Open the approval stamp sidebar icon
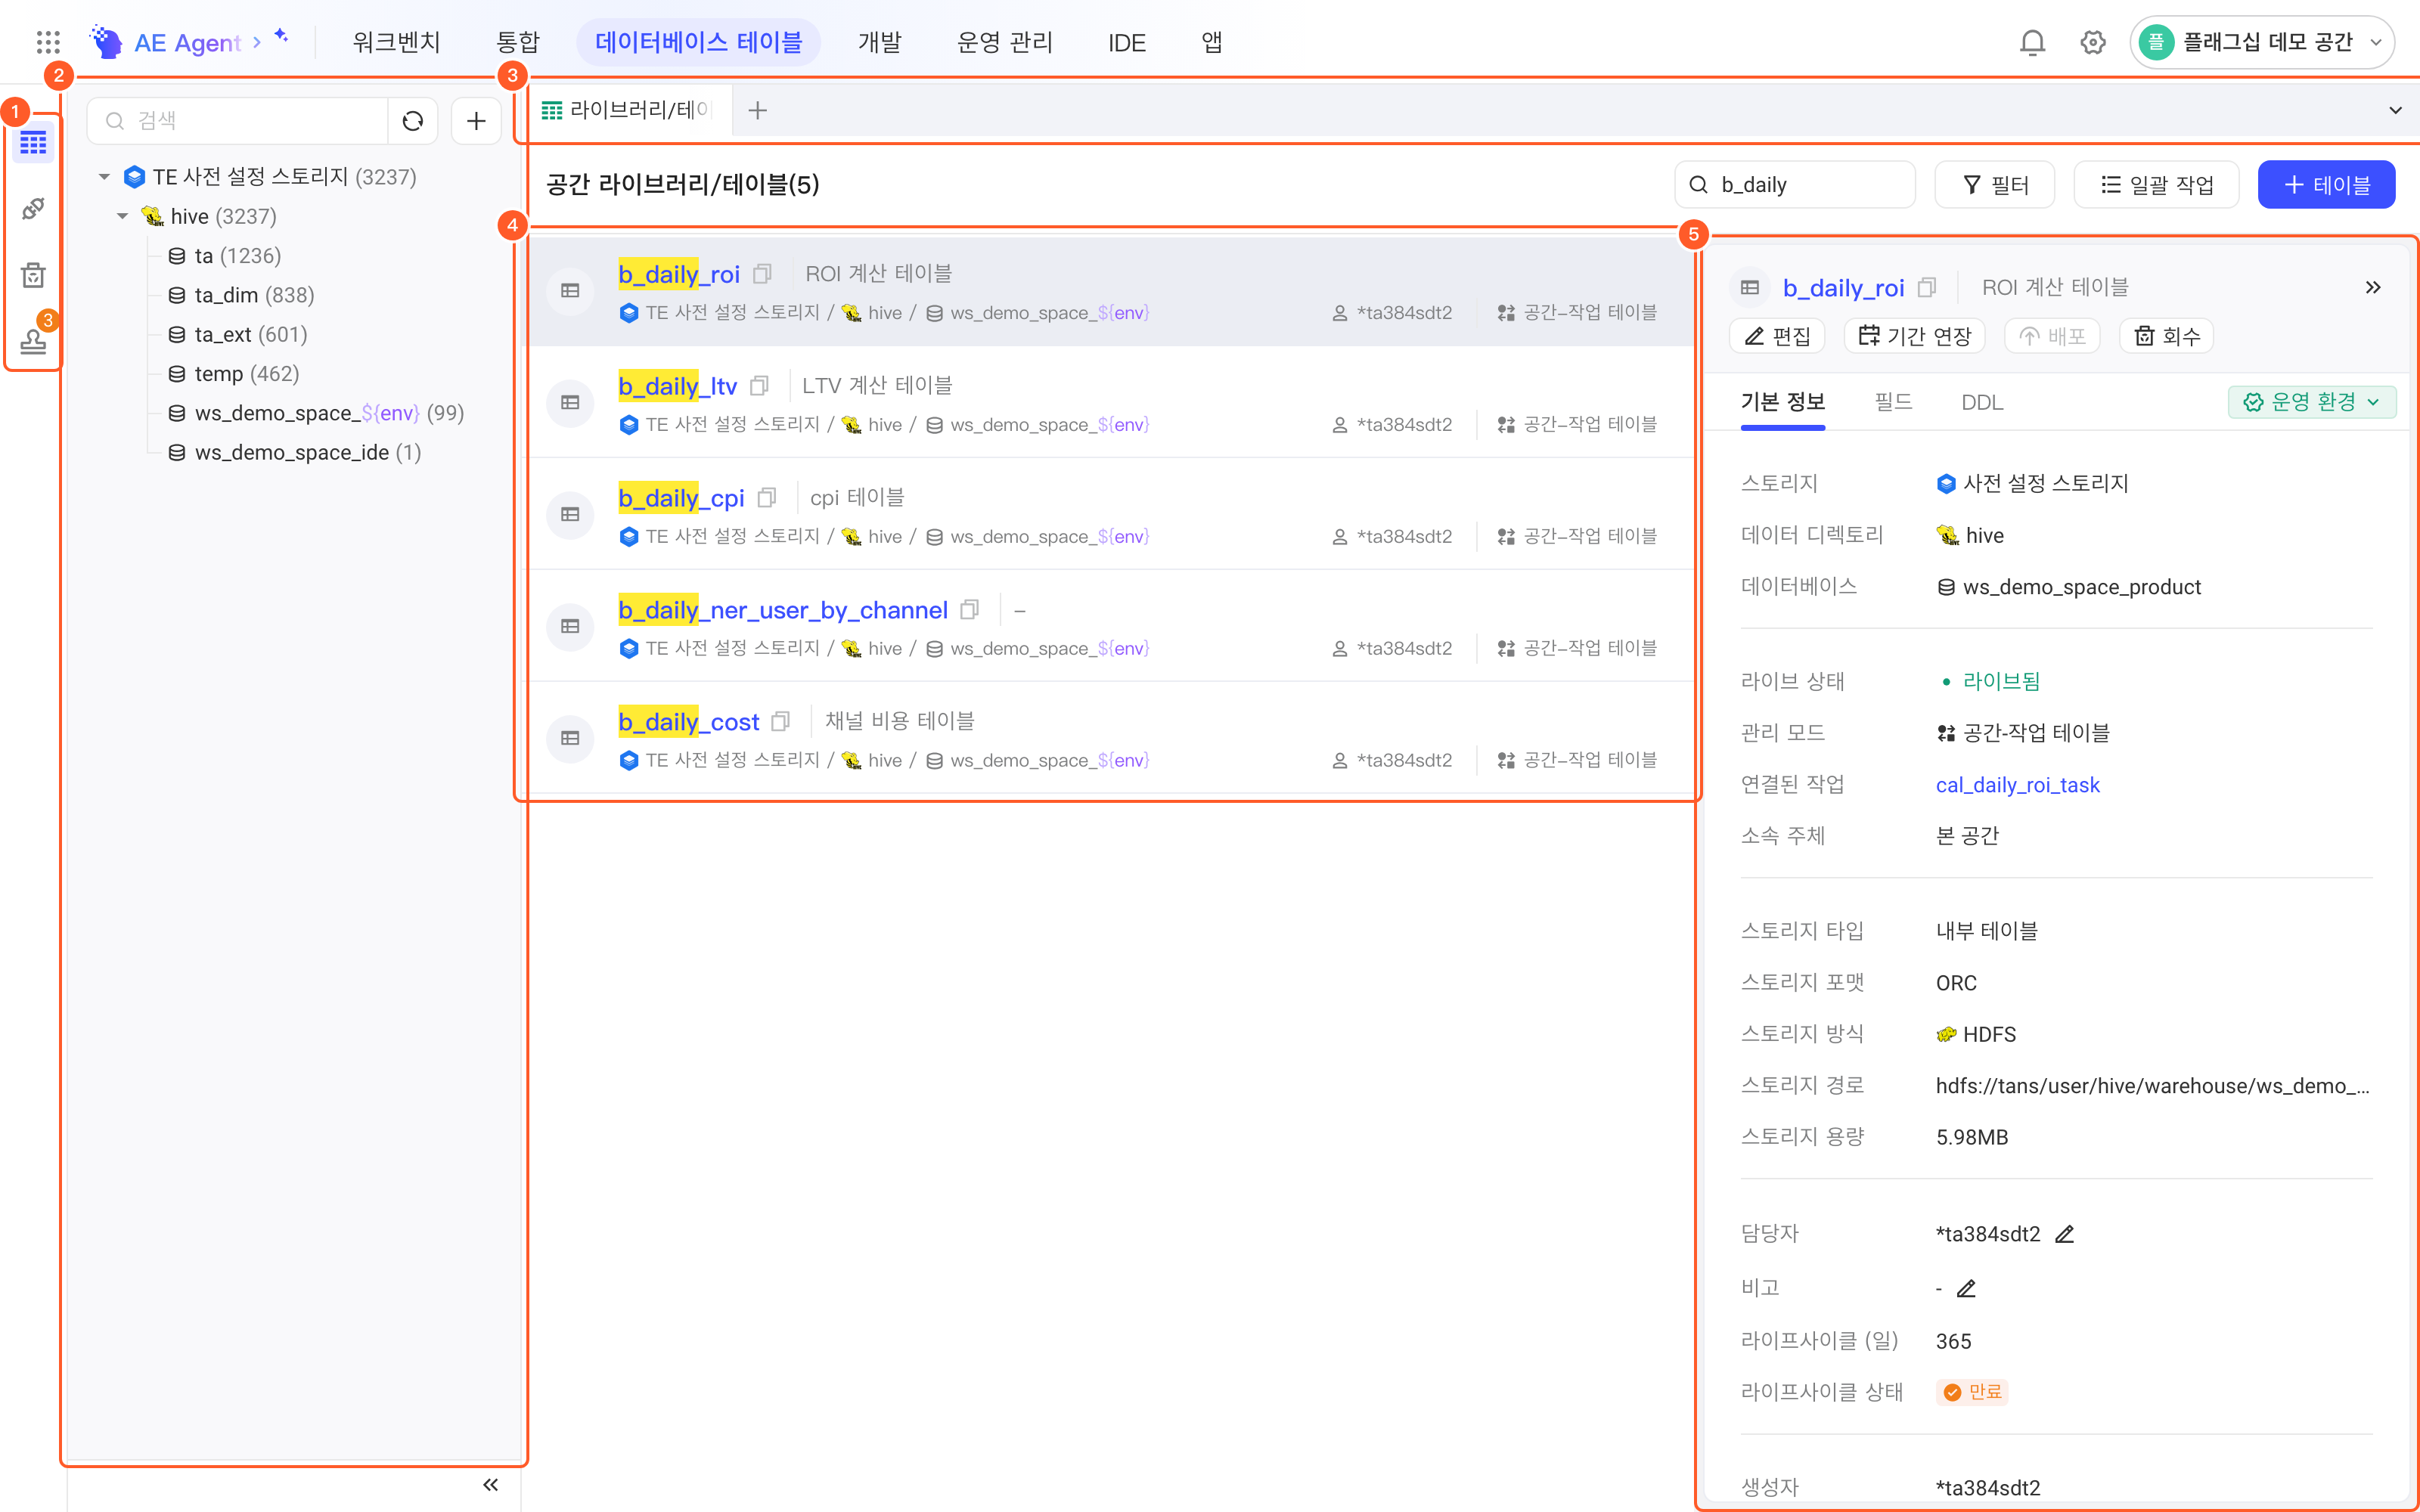This screenshot has width=2420, height=1512. (x=33, y=340)
